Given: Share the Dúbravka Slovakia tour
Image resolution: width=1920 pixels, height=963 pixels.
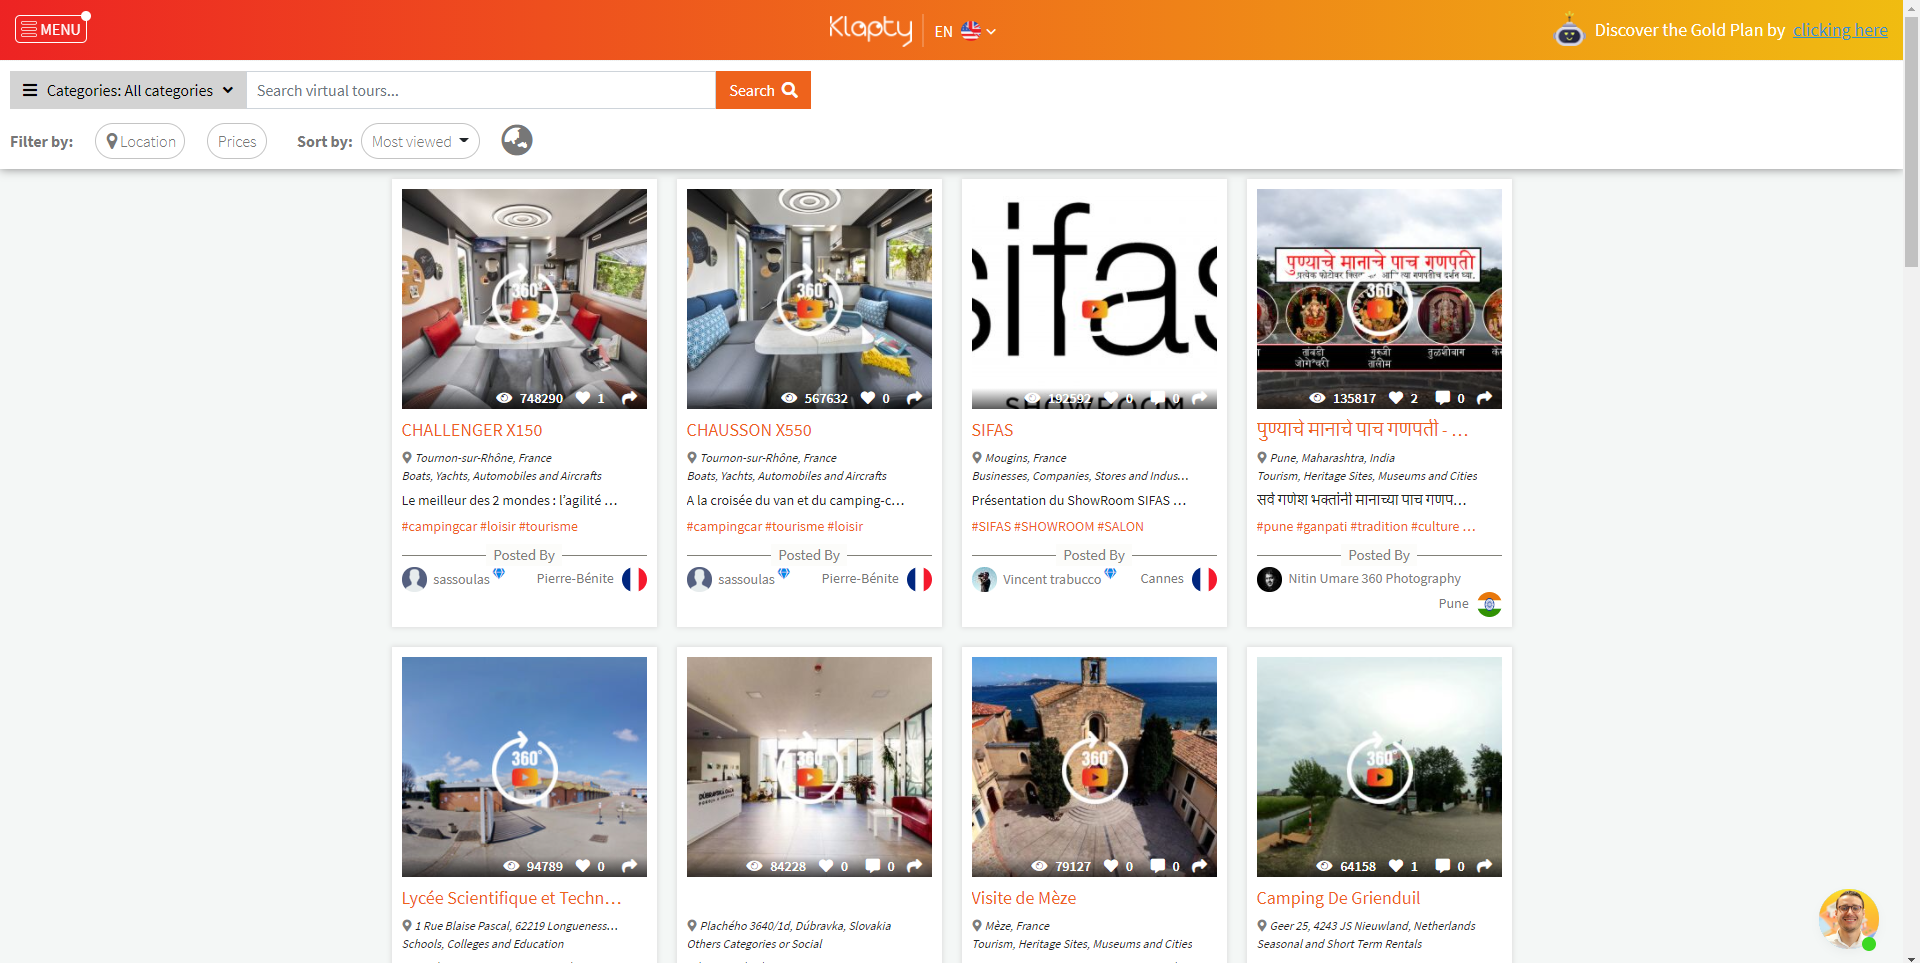Looking at the screenshot, I should point(914,866).
